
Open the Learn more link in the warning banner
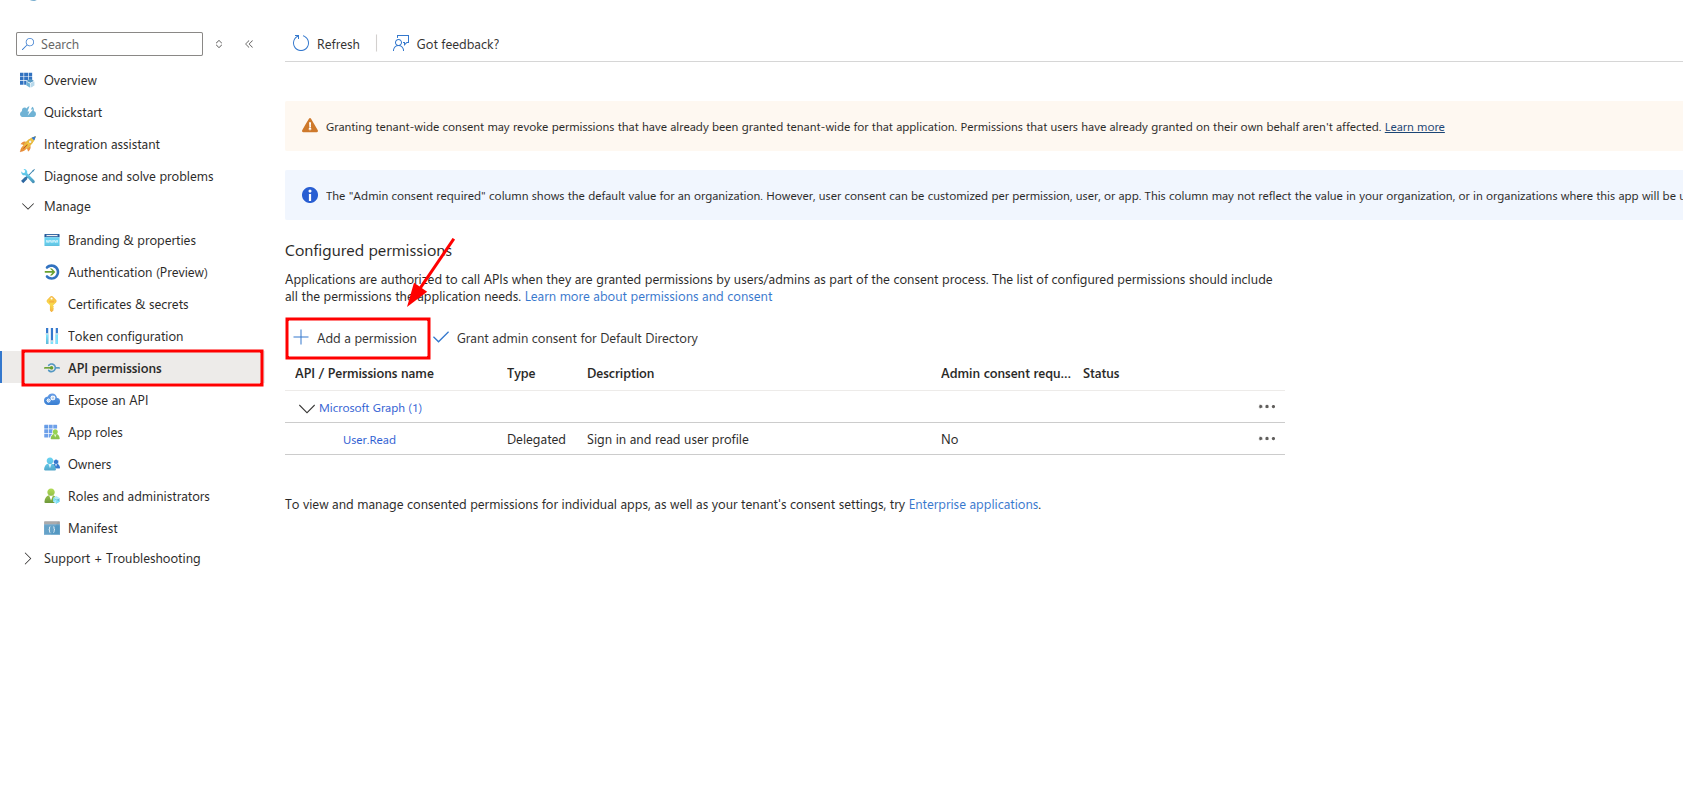click(x=1414, y=127)
